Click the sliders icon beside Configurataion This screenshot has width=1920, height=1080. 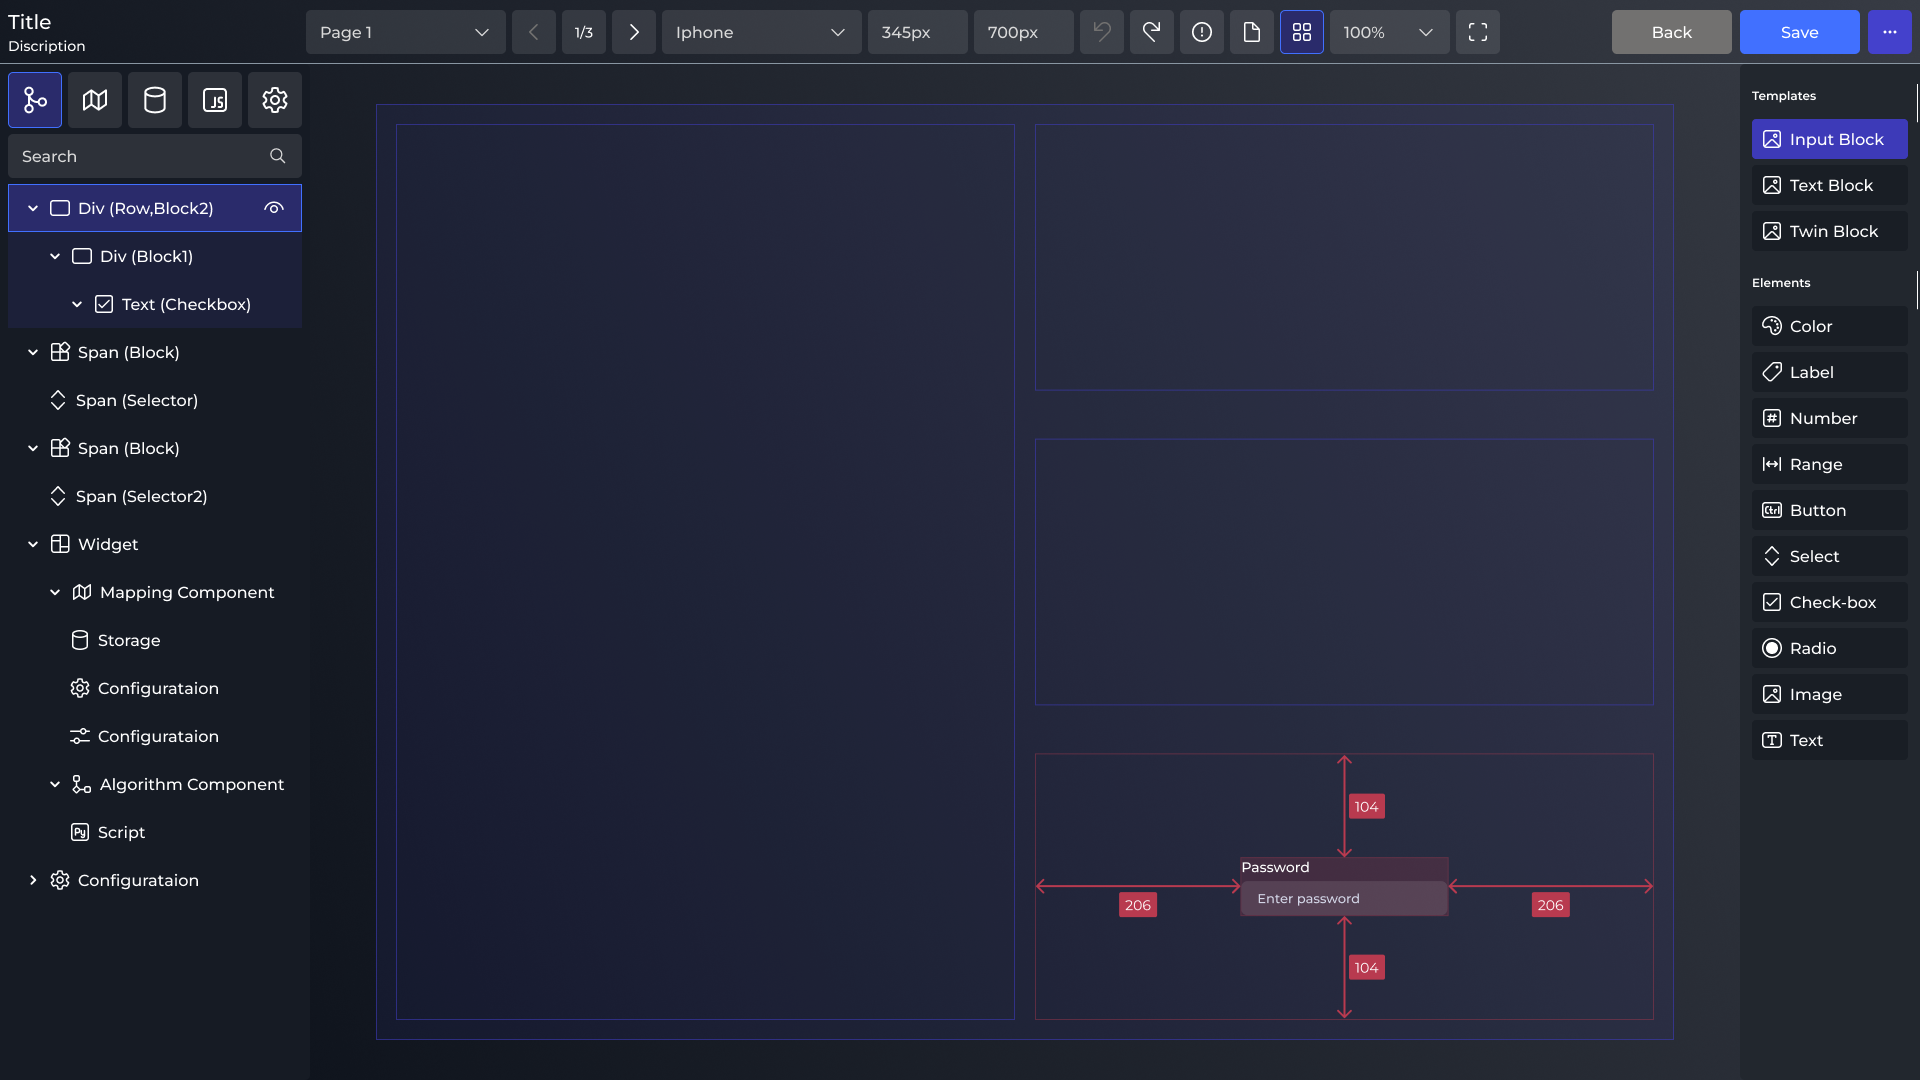point(80,736)
